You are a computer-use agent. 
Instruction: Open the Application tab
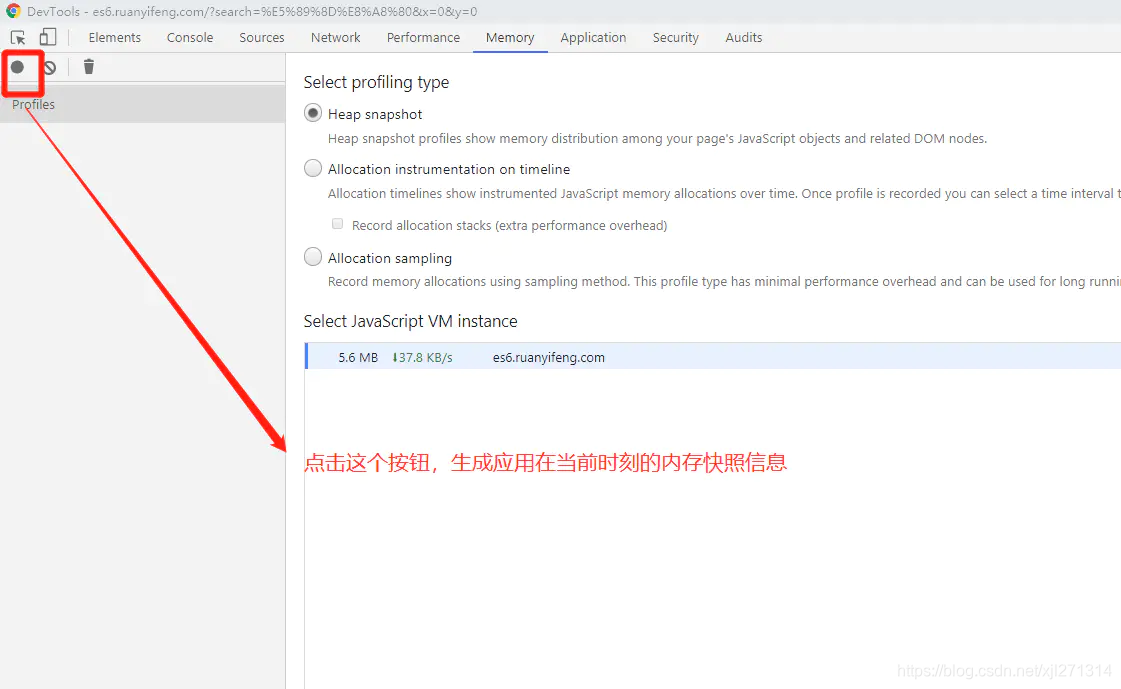[593, 37]
